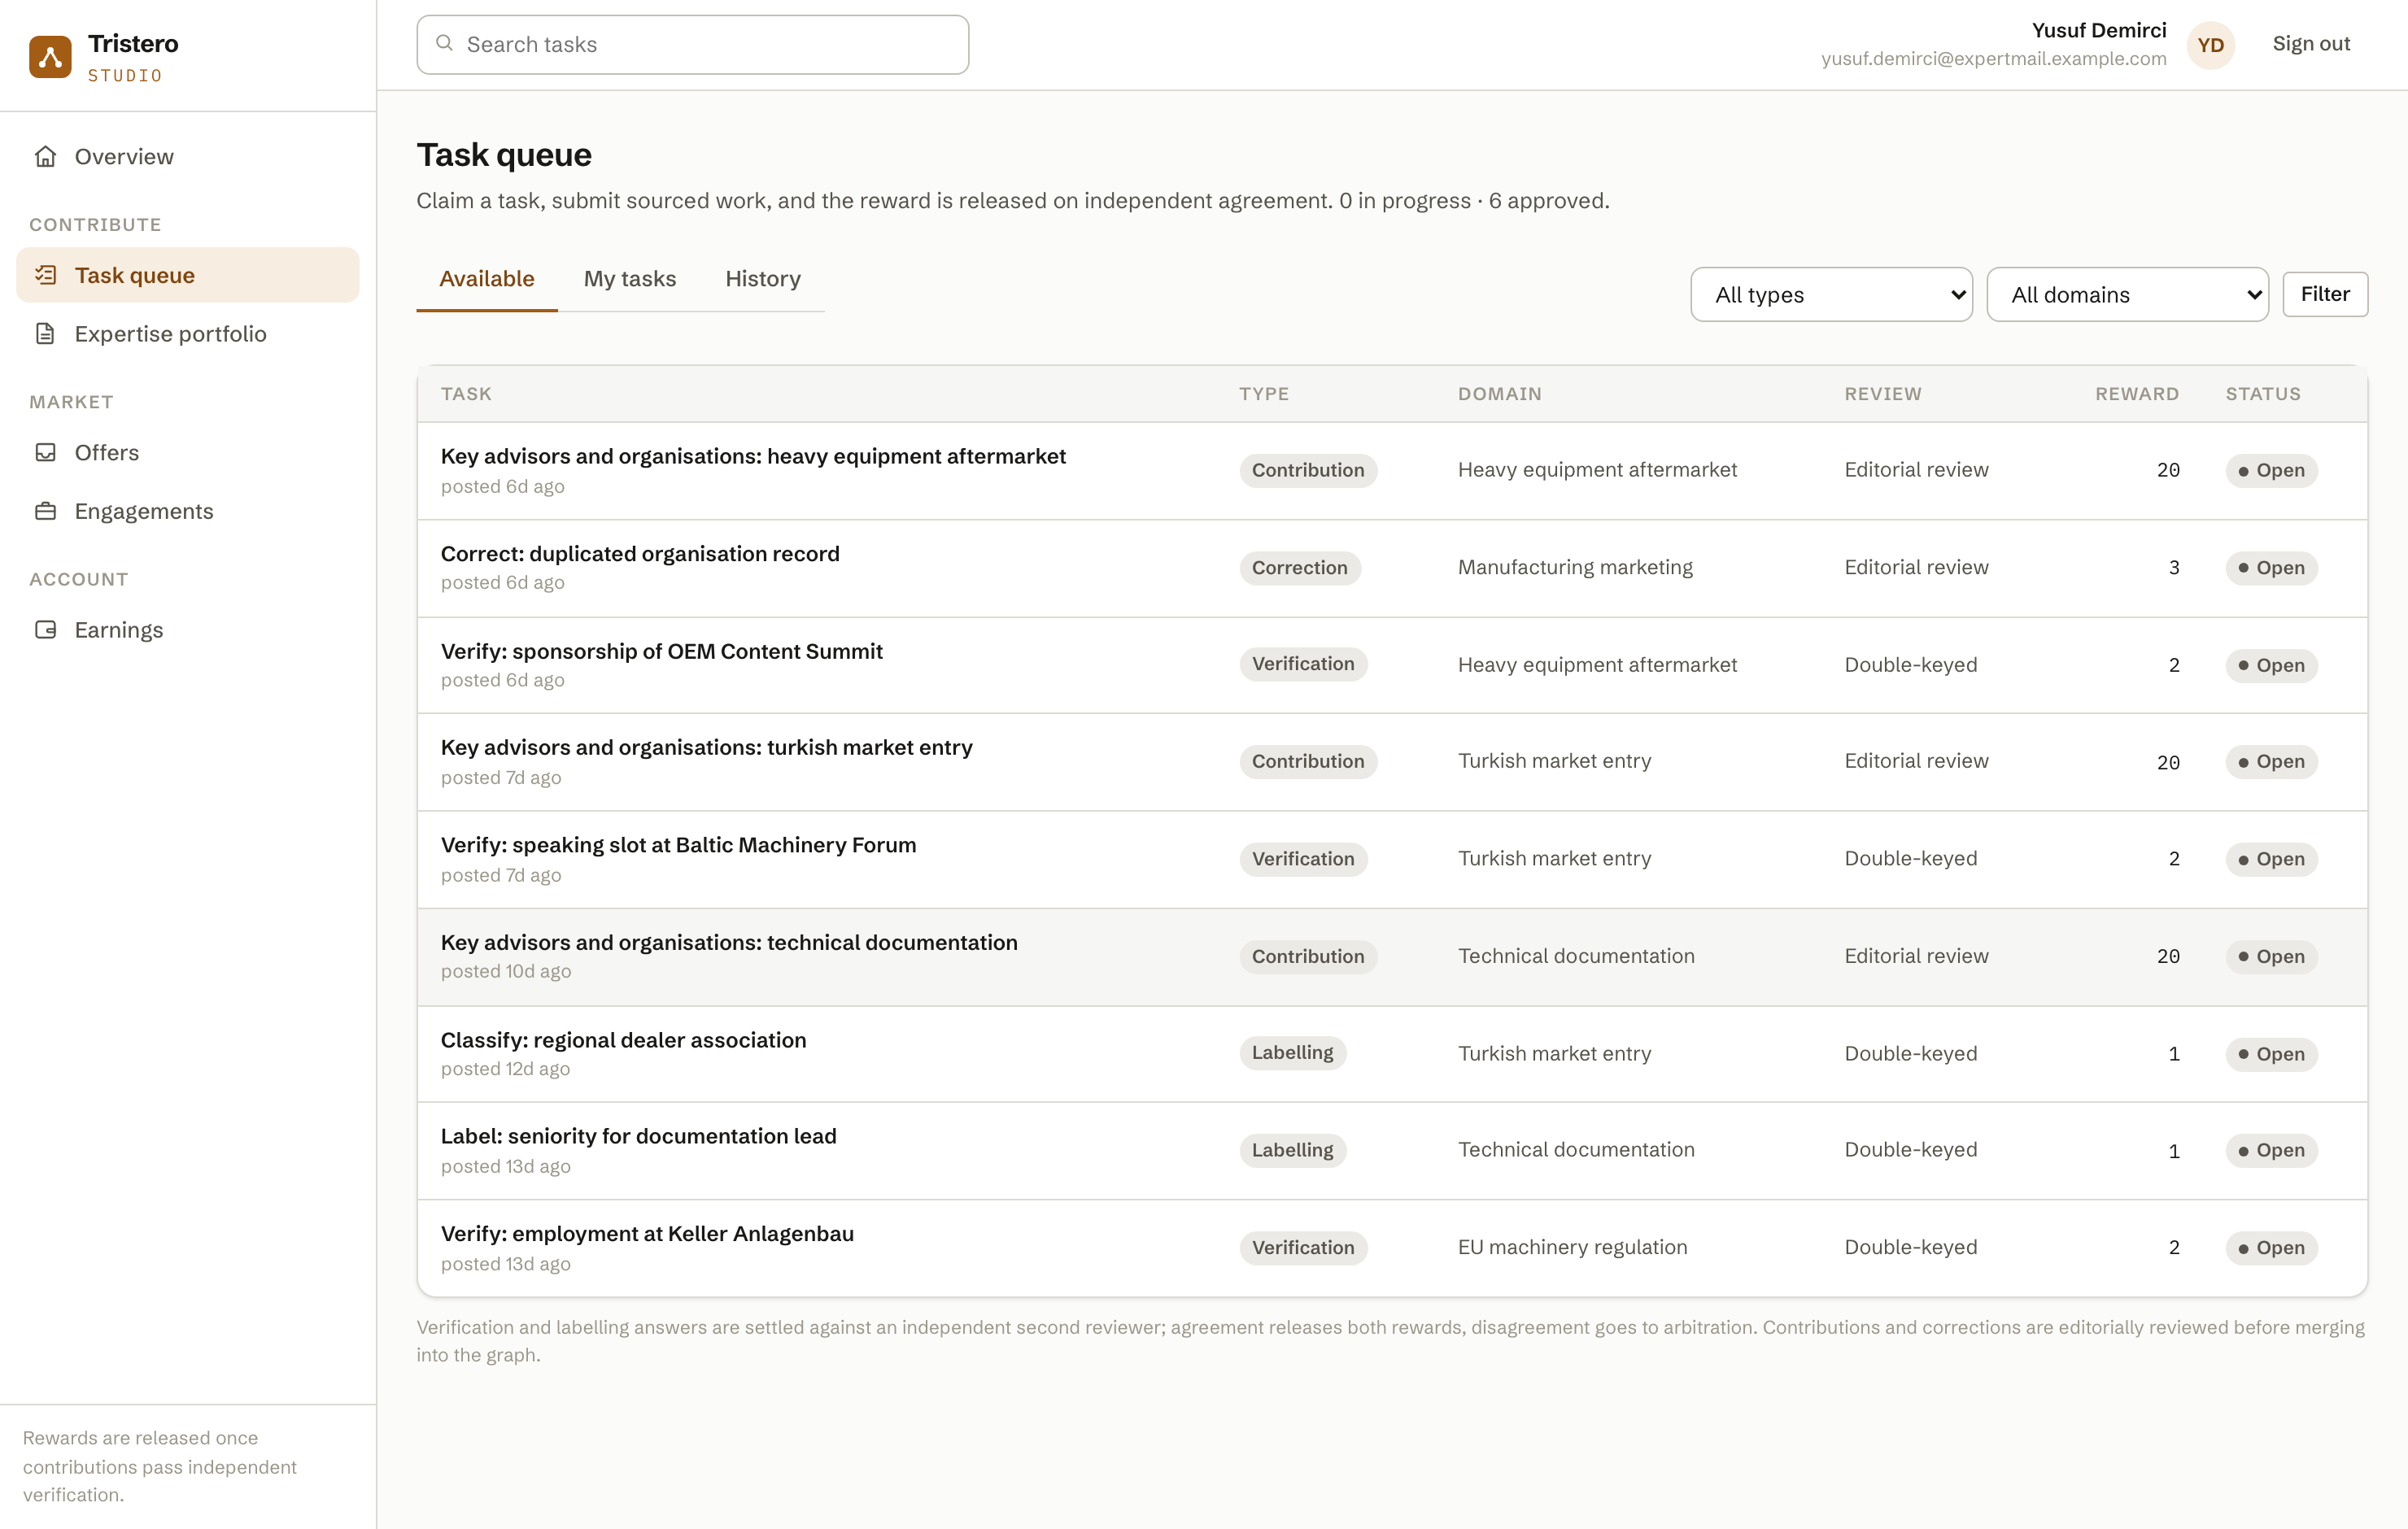Go to Engagements in the sidebar
The image size is (2408, 1529).
[188, 511]
